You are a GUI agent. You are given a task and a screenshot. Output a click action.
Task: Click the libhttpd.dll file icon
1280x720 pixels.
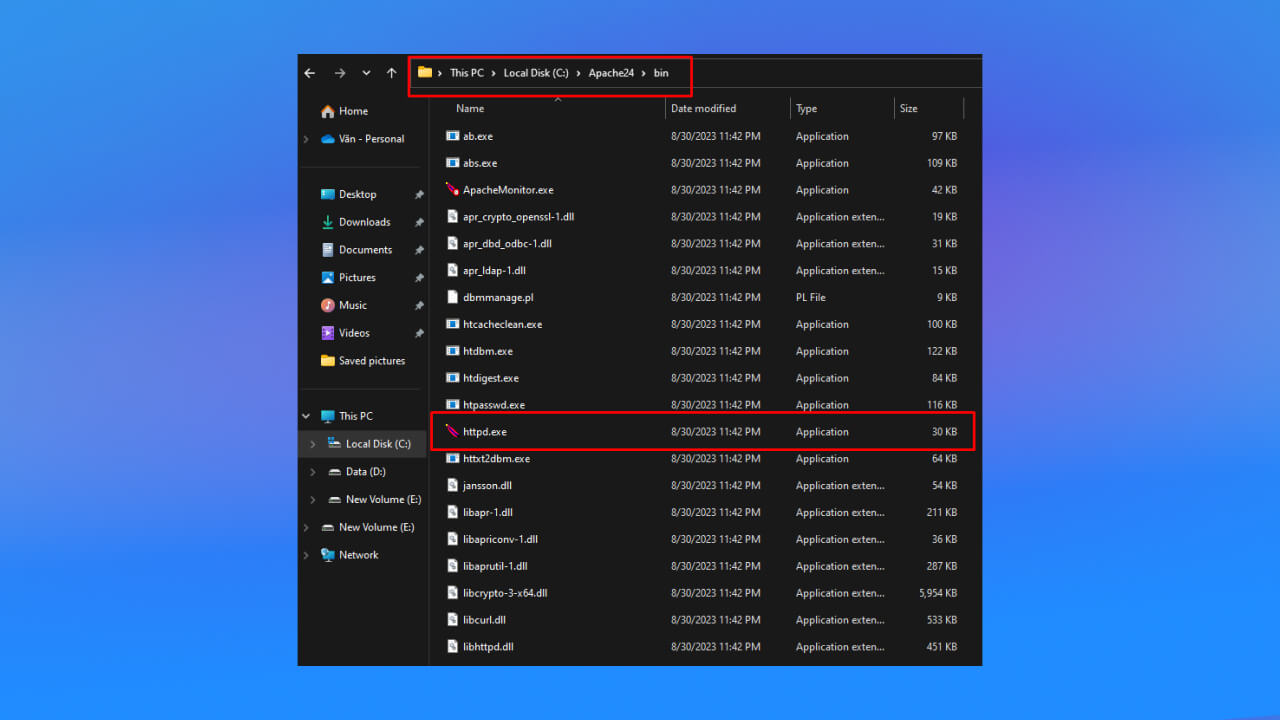point(452,647)
